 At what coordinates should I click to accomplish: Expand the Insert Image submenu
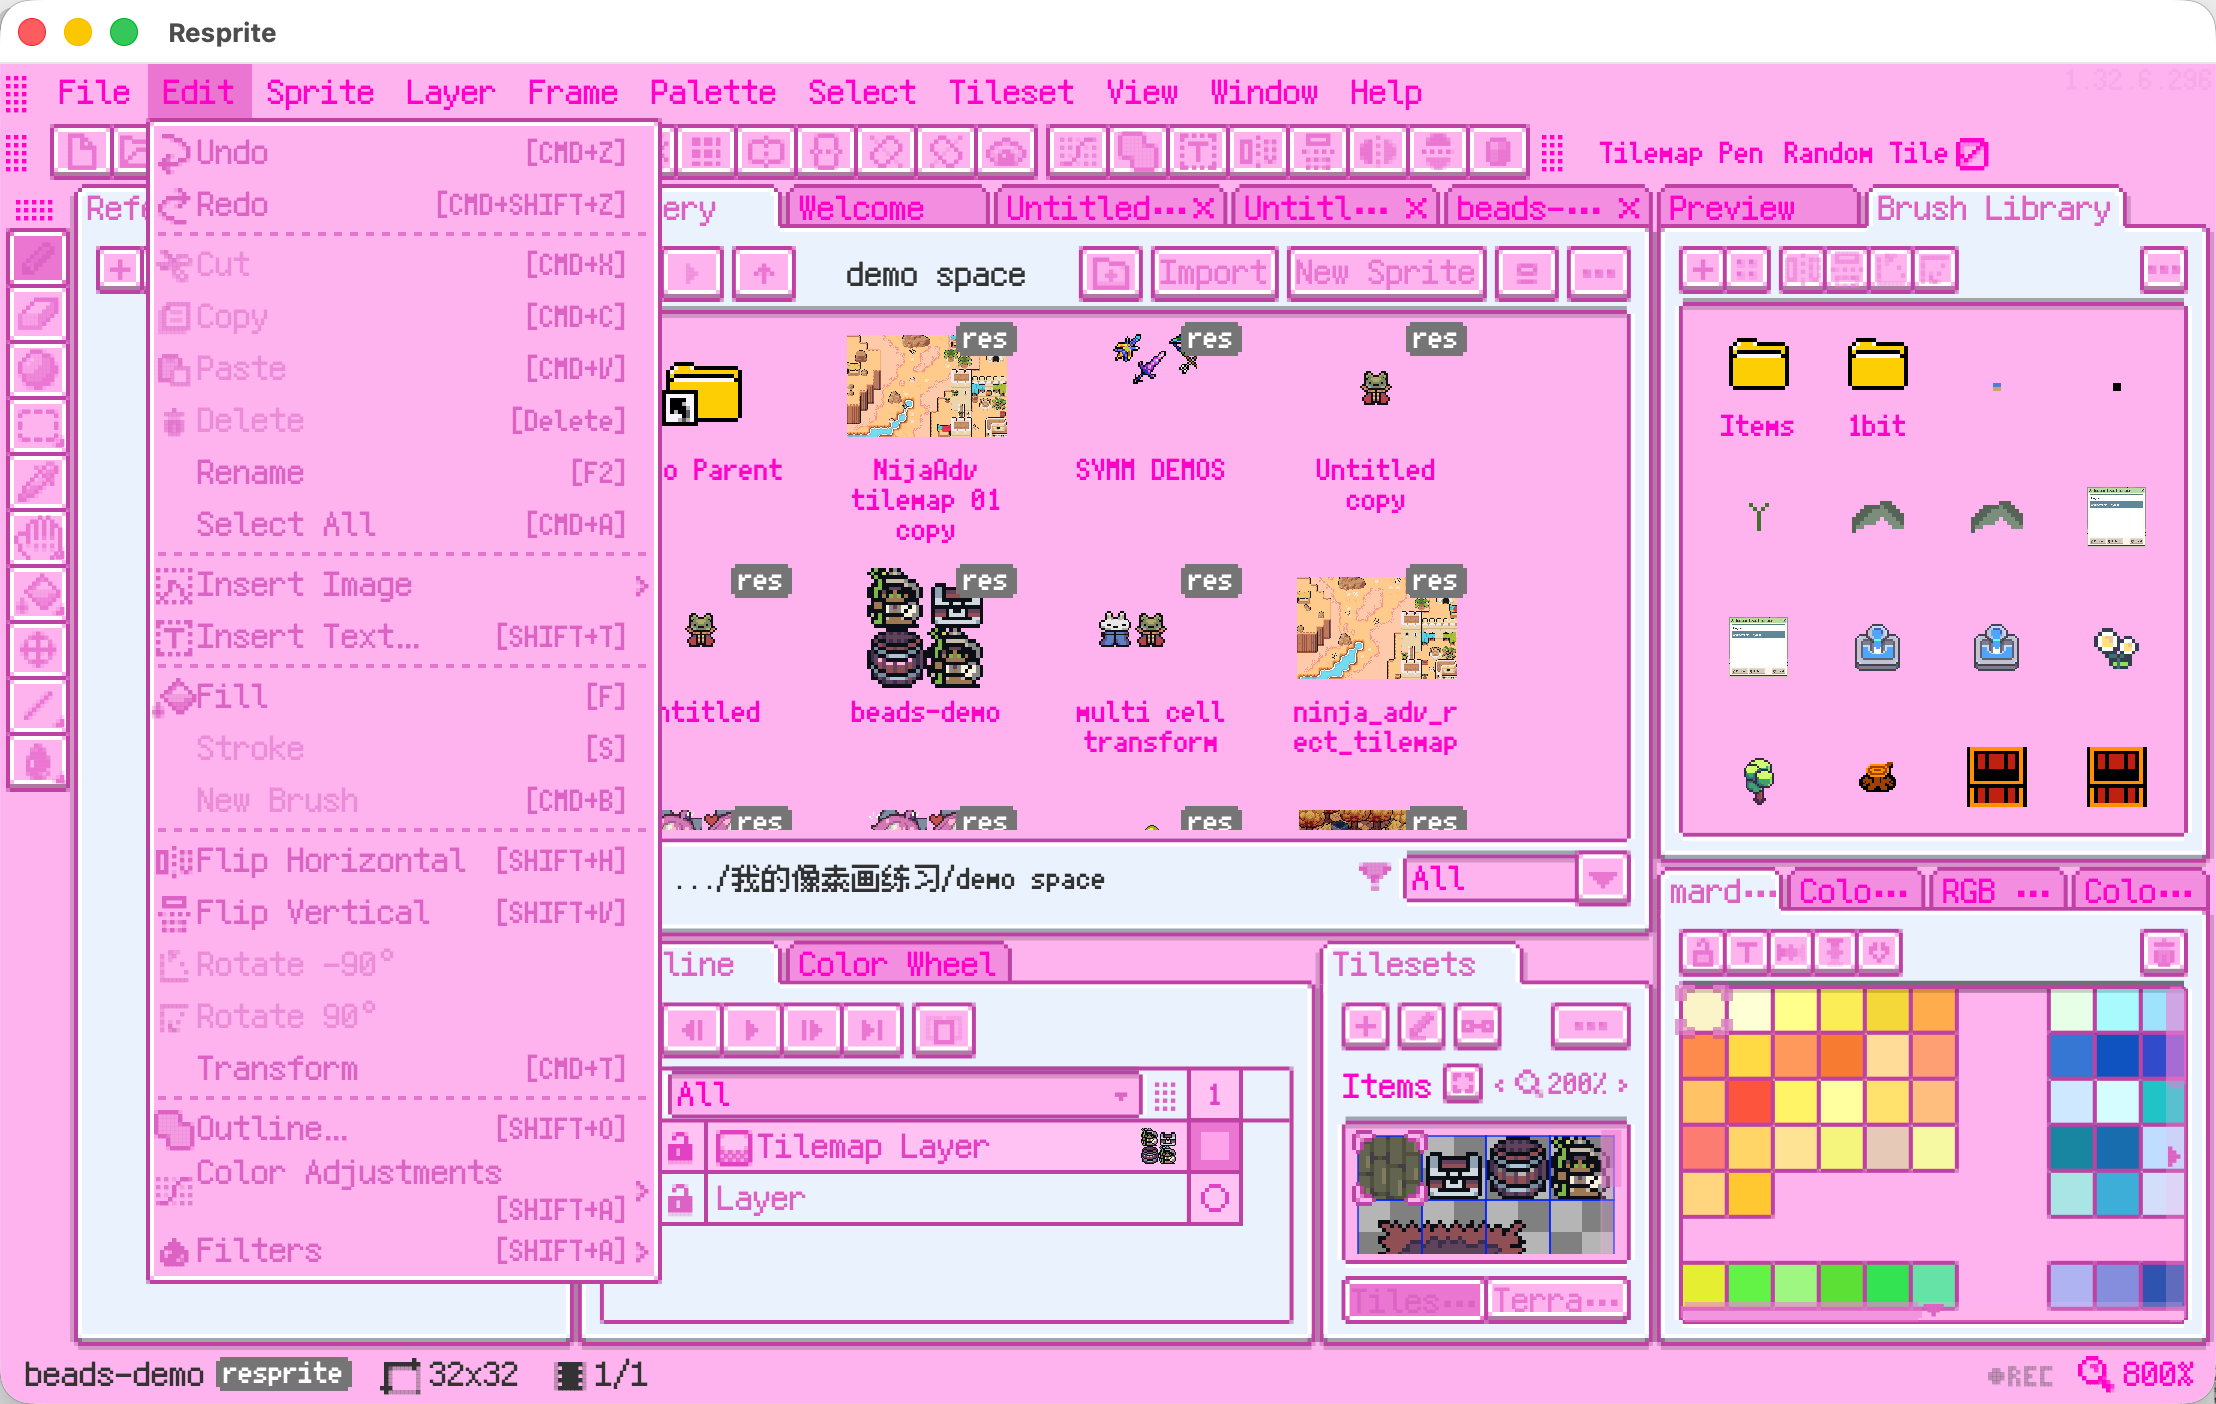point(404,585)
